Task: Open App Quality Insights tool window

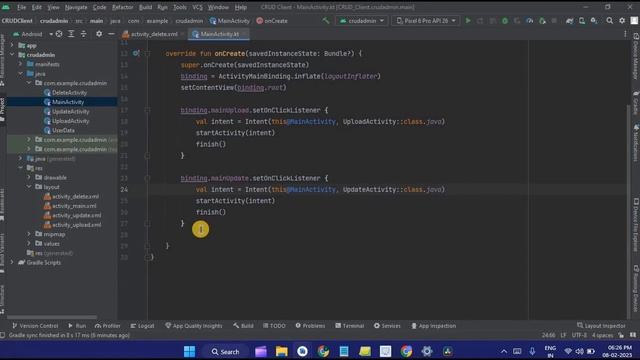Action: (194, 326)
